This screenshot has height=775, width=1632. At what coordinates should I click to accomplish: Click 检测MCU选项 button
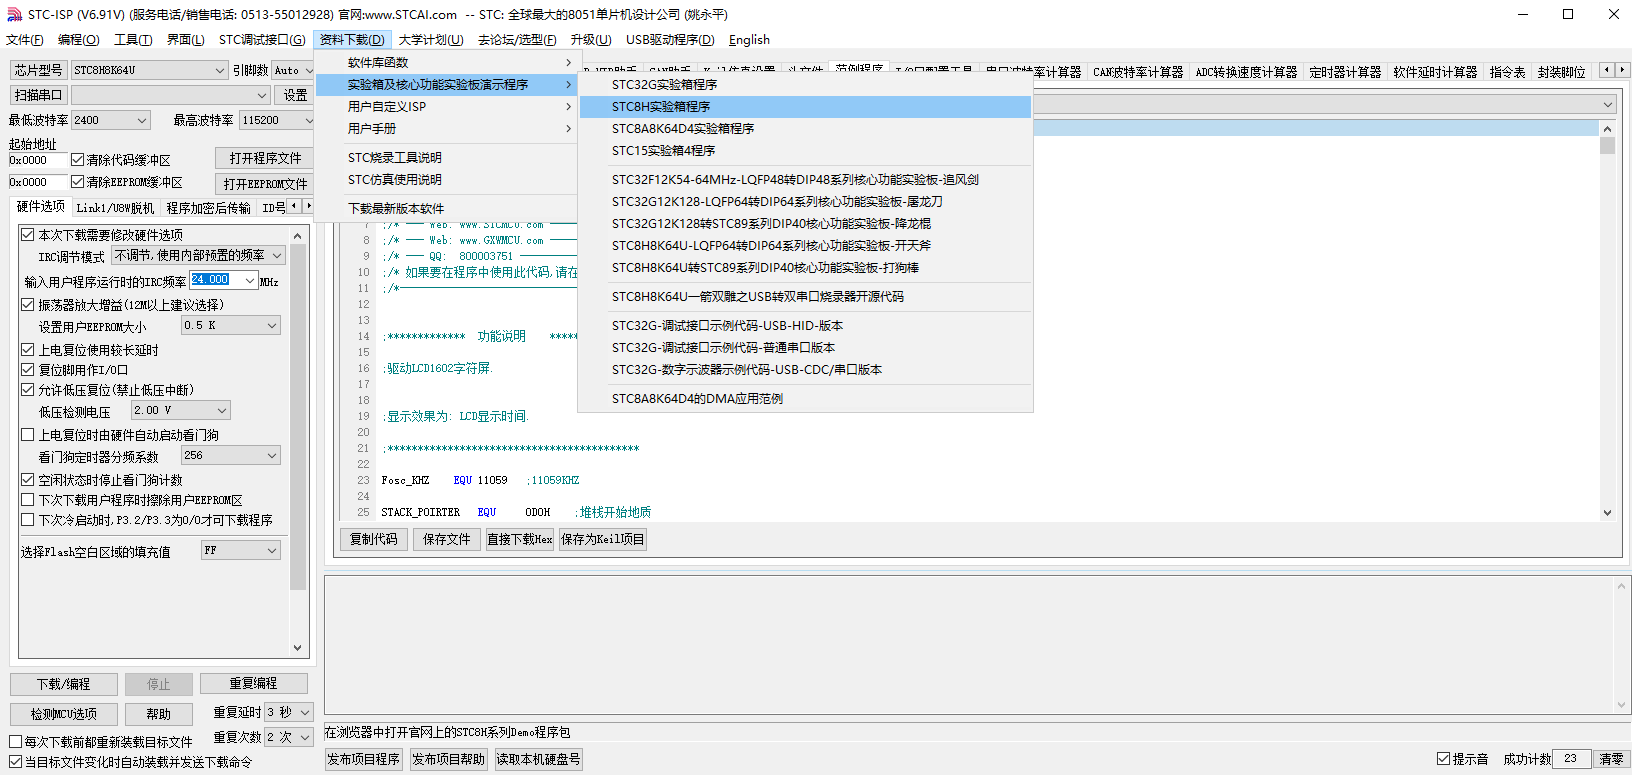[x=64, y=714]
